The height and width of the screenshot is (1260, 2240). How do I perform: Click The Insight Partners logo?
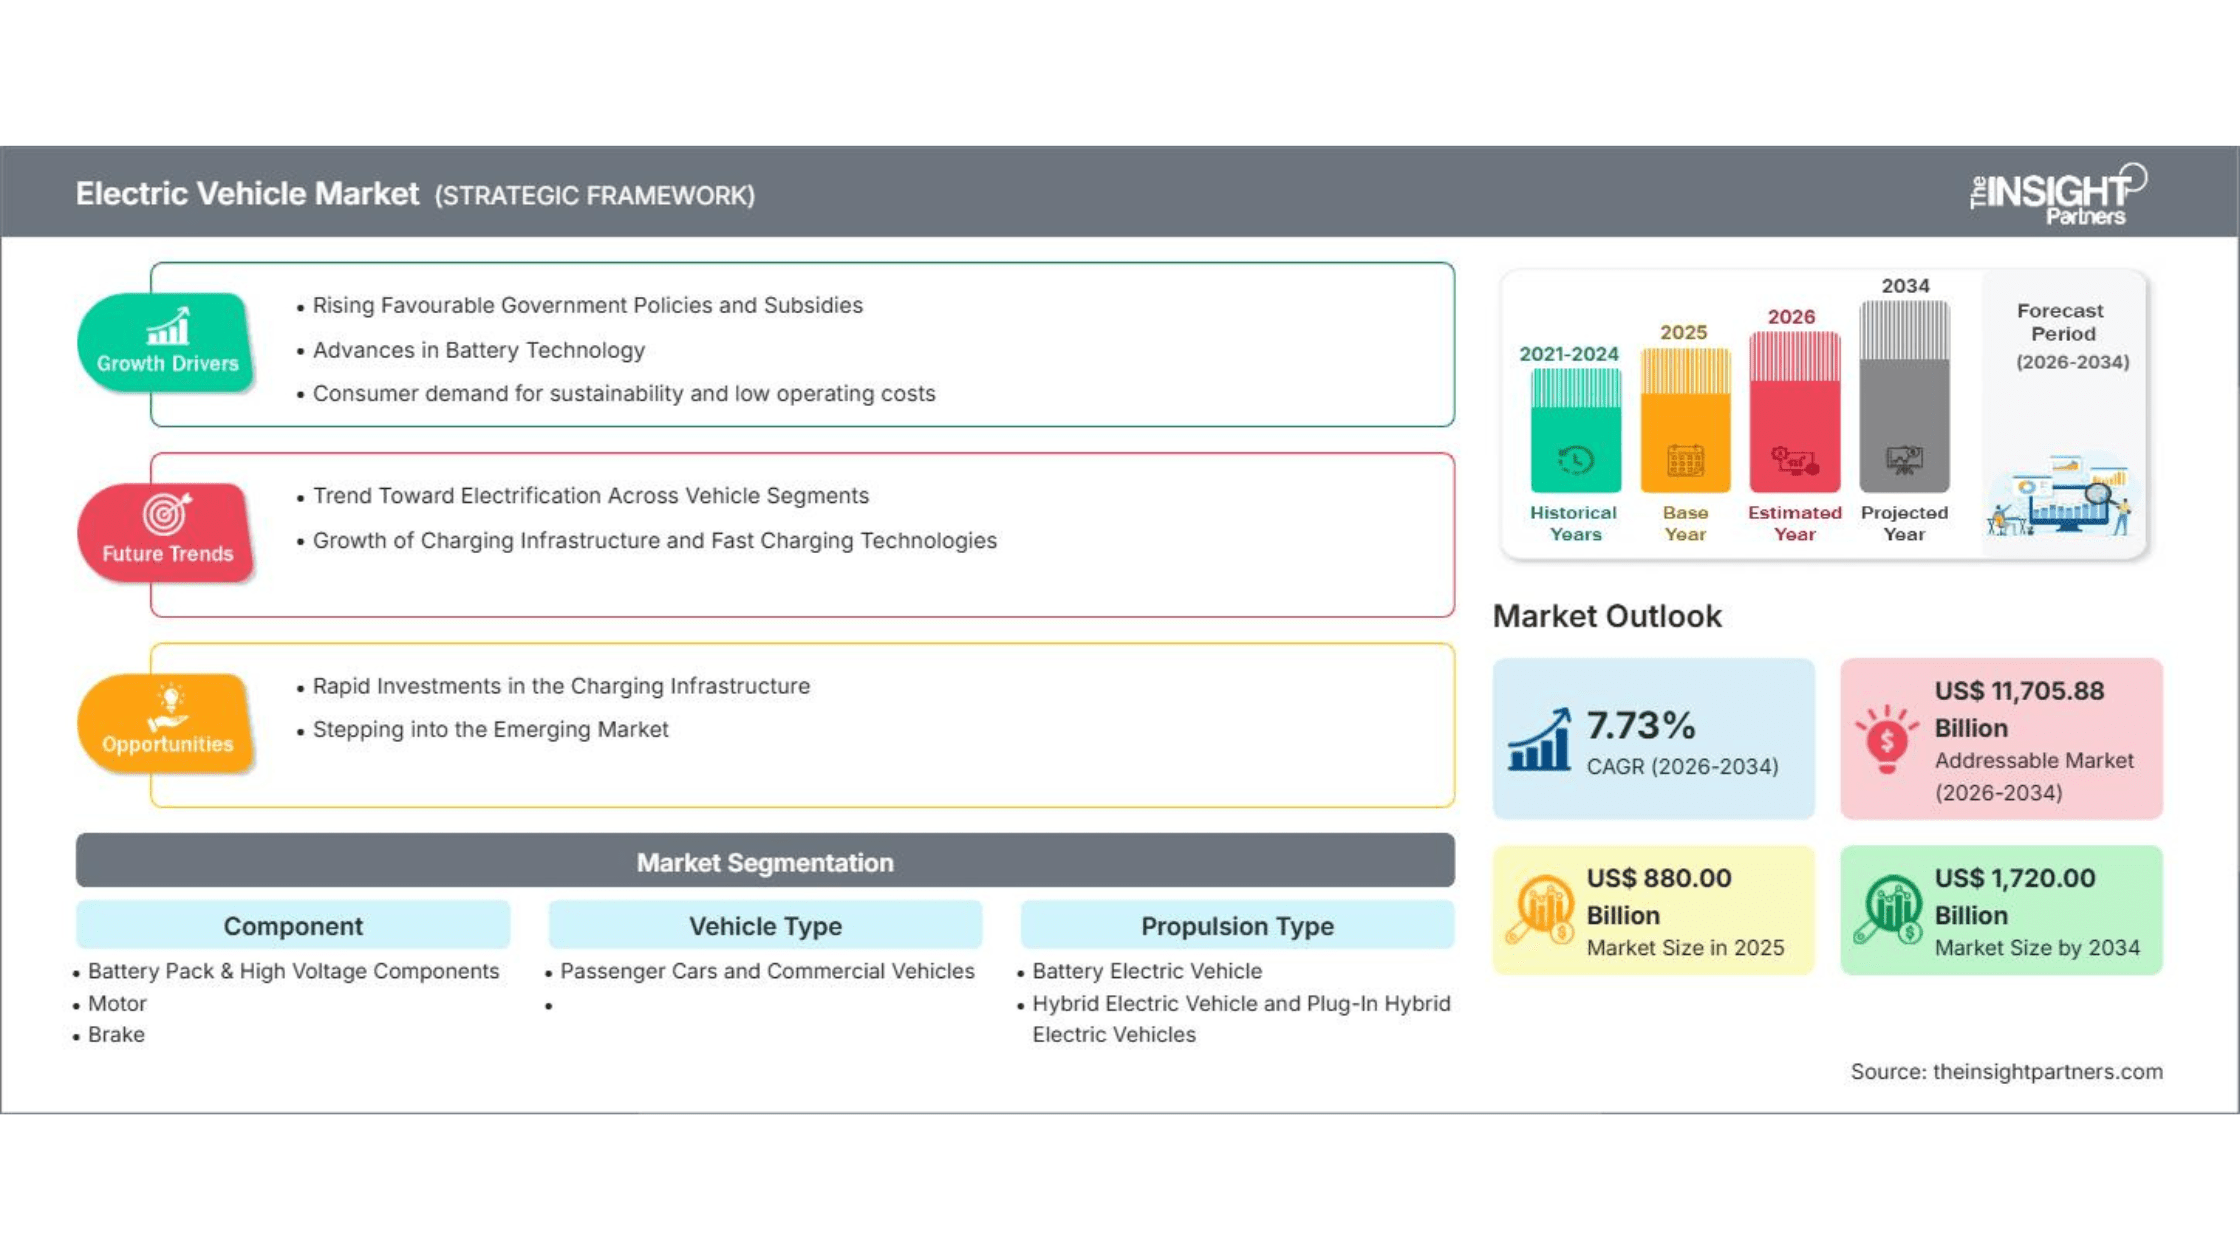[x=2058, y=194]
